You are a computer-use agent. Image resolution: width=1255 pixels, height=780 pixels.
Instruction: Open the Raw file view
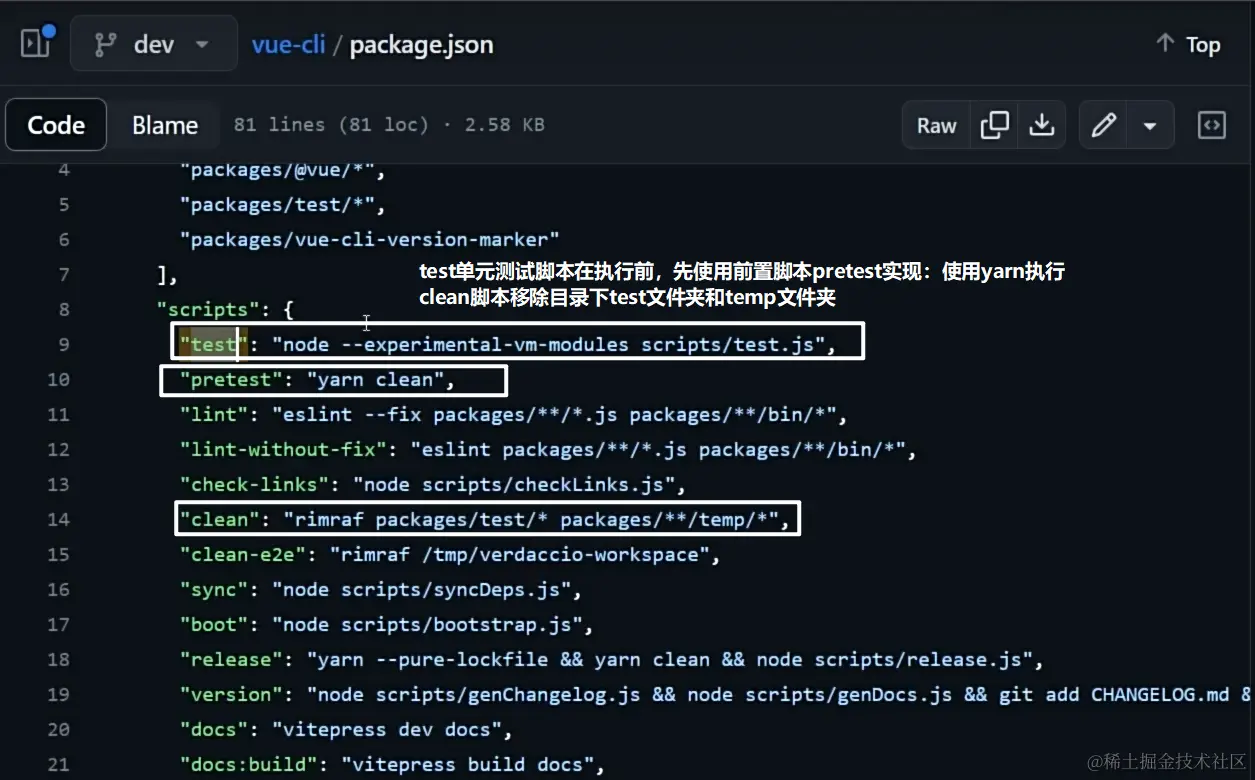click(x=937, y=125)
